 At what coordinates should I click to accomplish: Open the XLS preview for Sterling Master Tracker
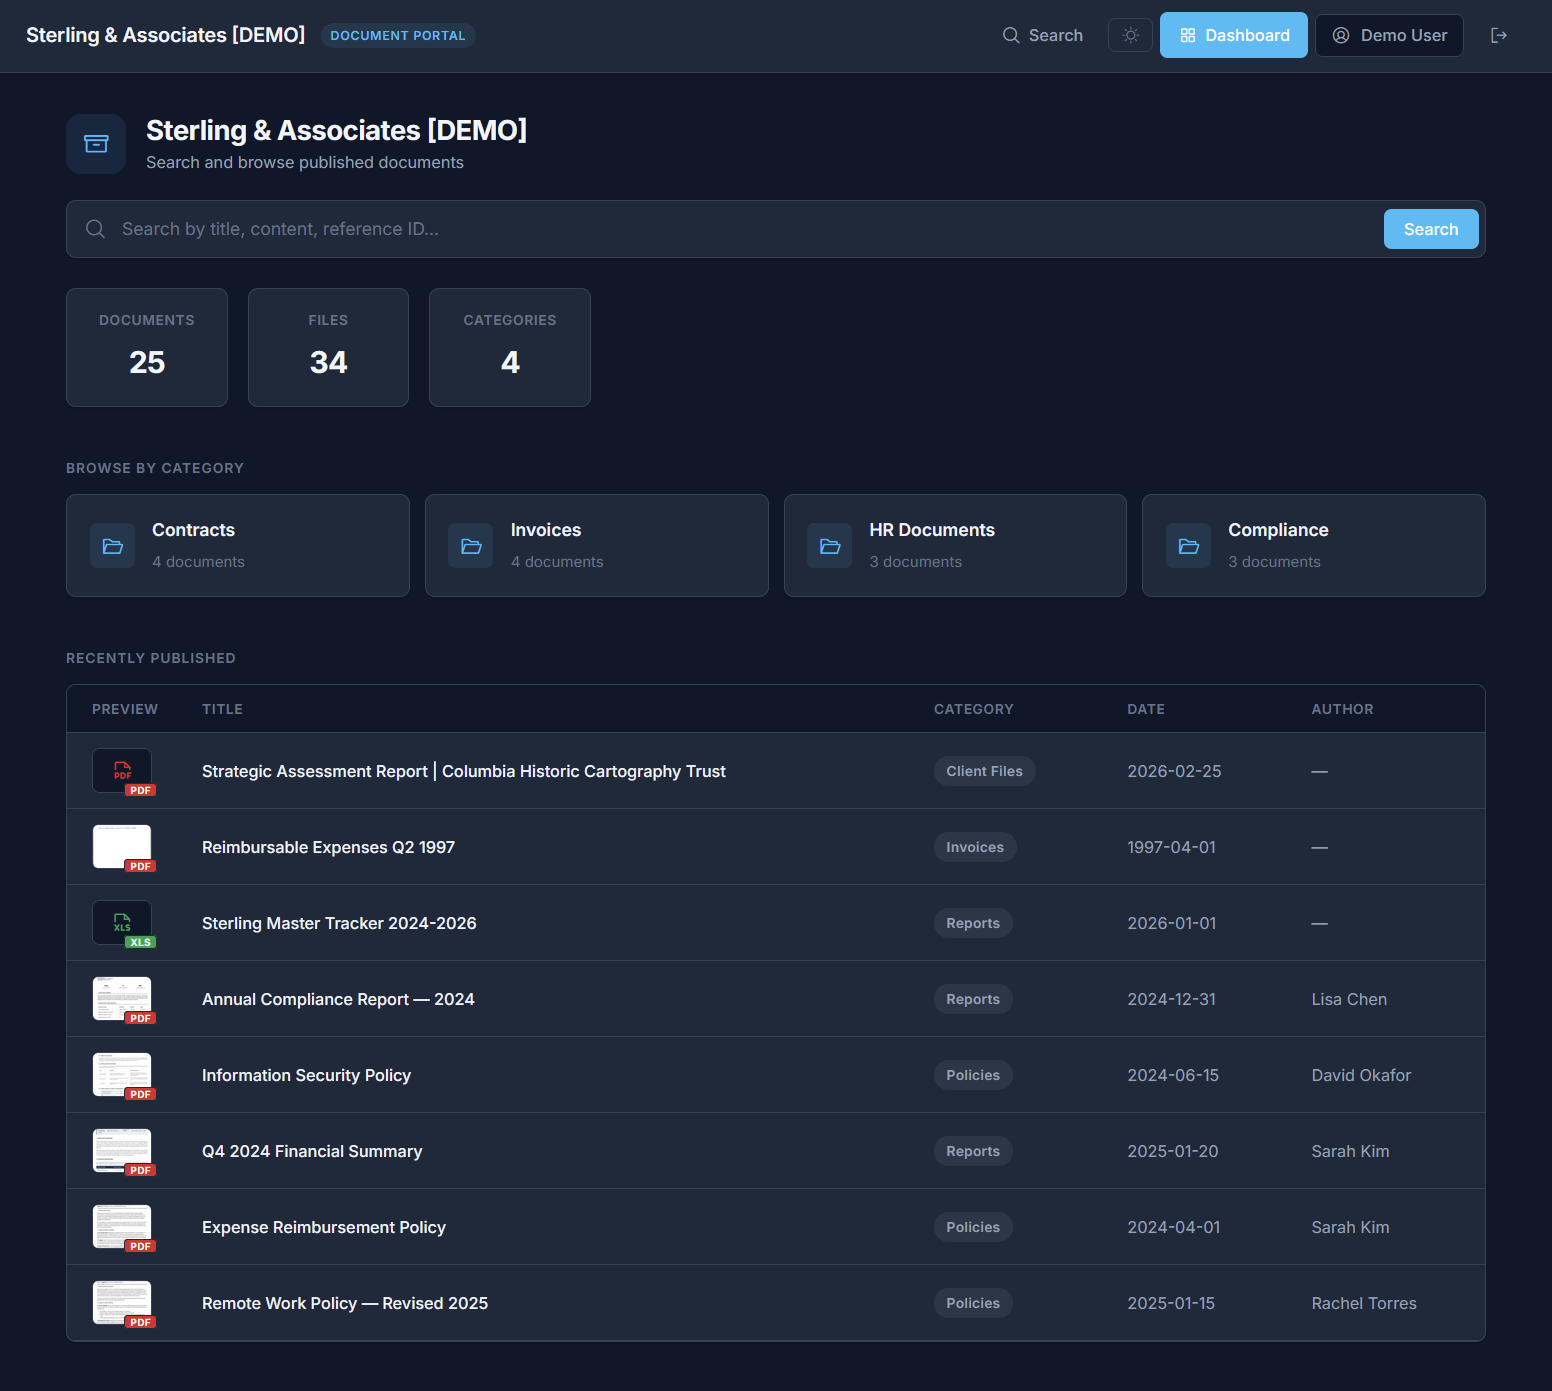click(x=123, y=922)
